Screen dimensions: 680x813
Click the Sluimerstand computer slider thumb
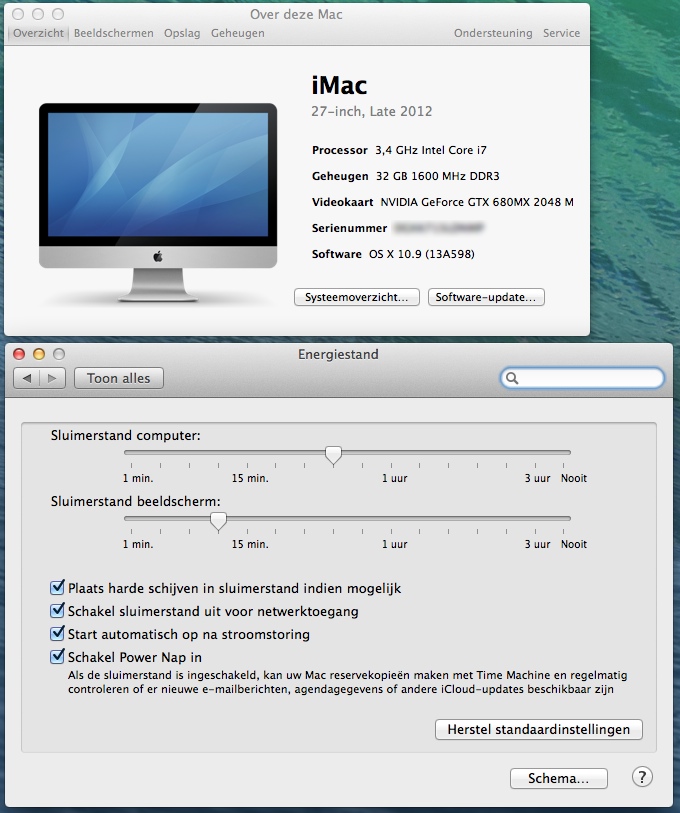coord(333,455)
